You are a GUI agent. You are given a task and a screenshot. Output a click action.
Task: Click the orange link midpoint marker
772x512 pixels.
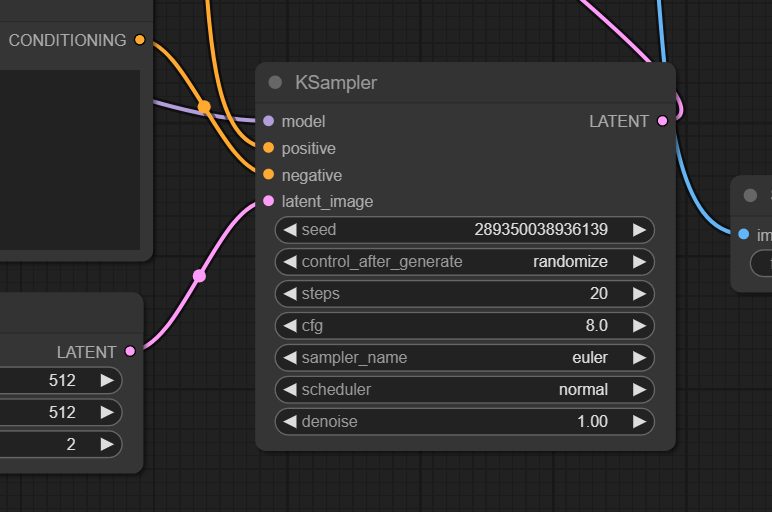pos(204,106)
